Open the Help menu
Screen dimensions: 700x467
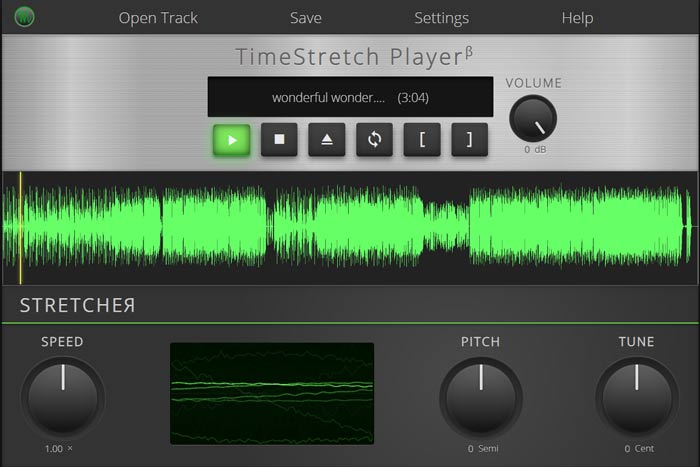click(x=577, y=18)
